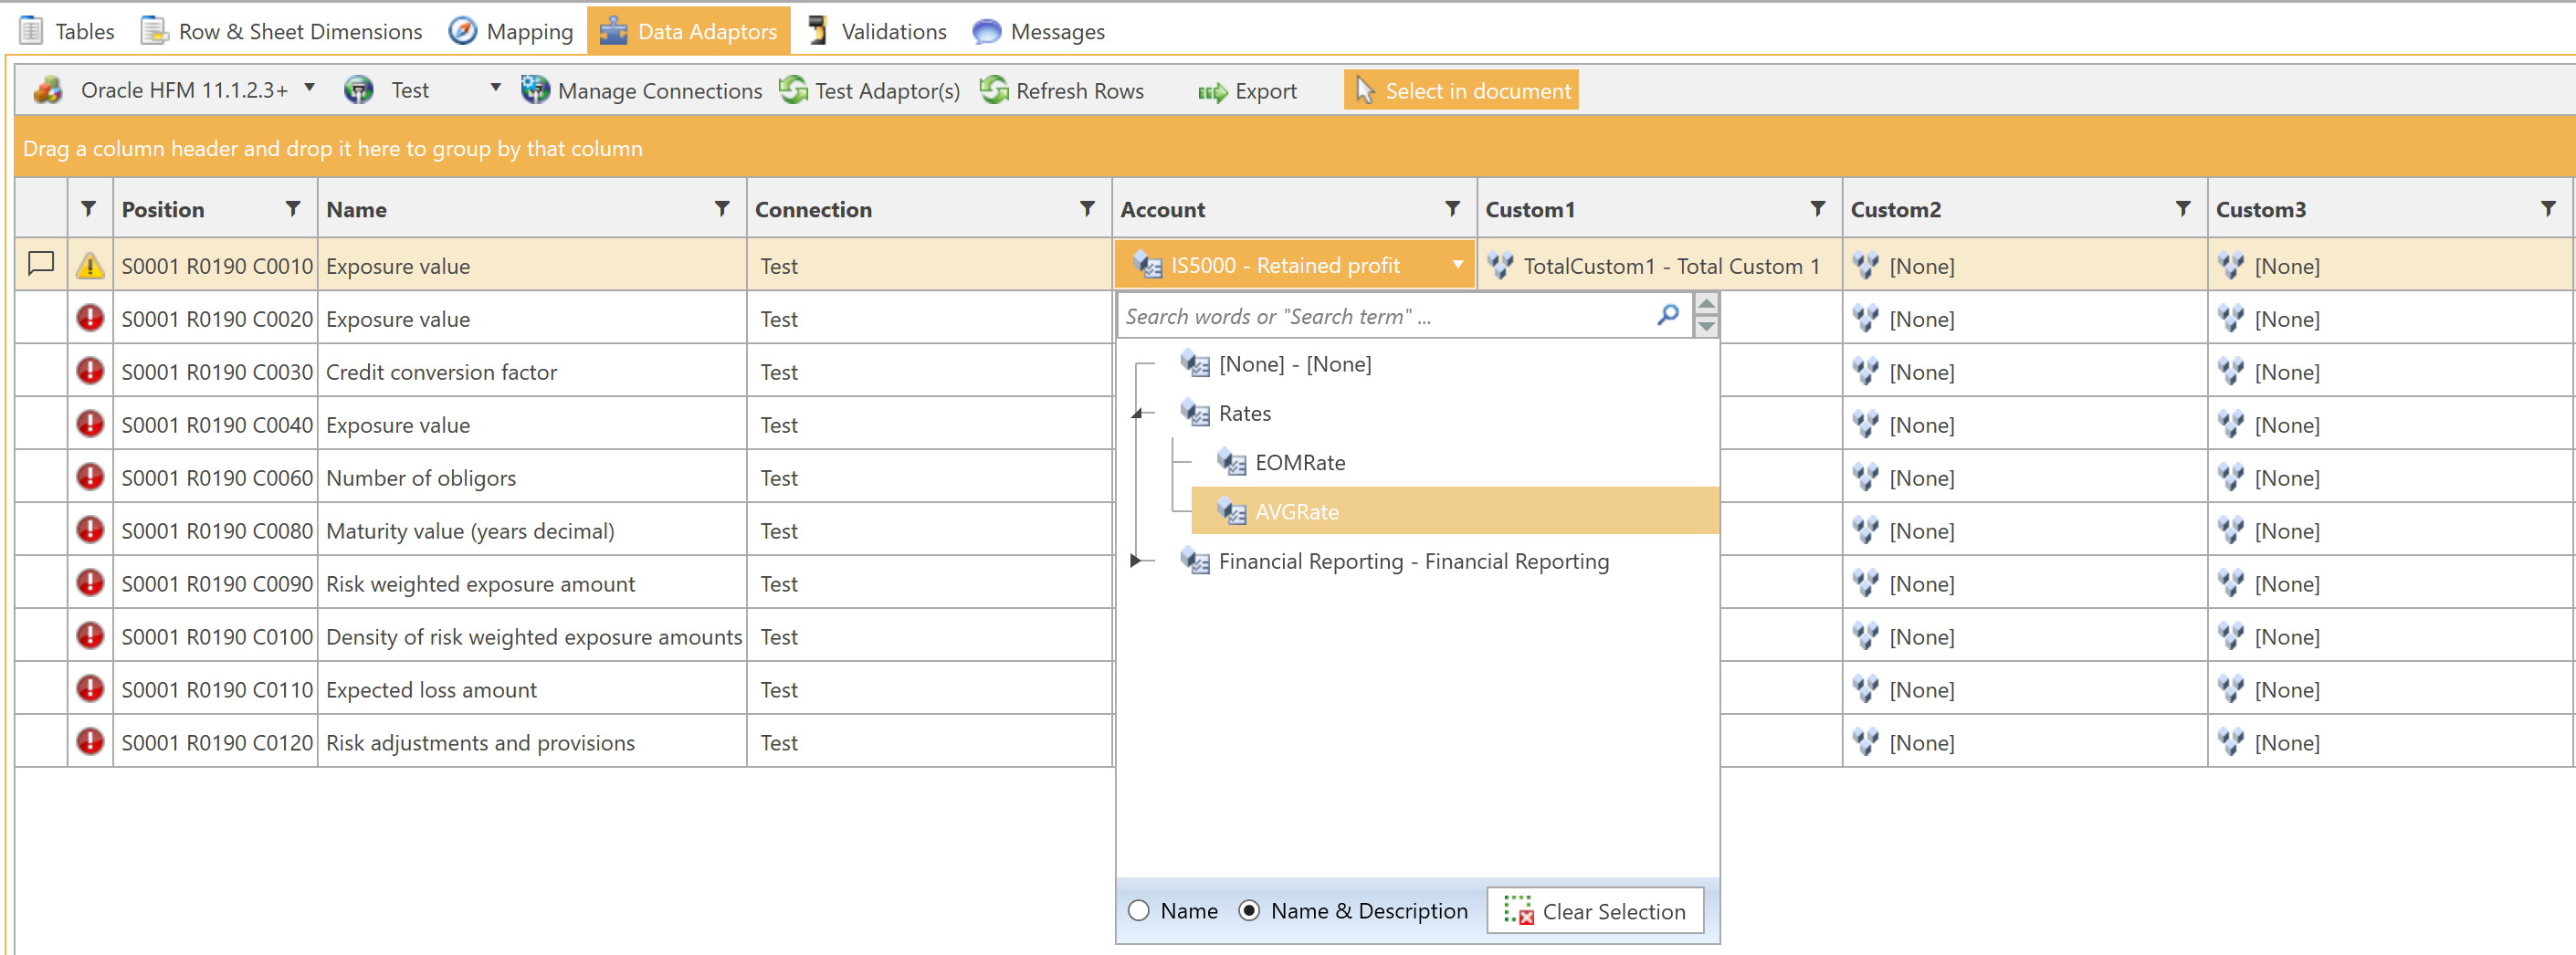
Task: Open the Tables tab
Action: (x=67, y=31)
